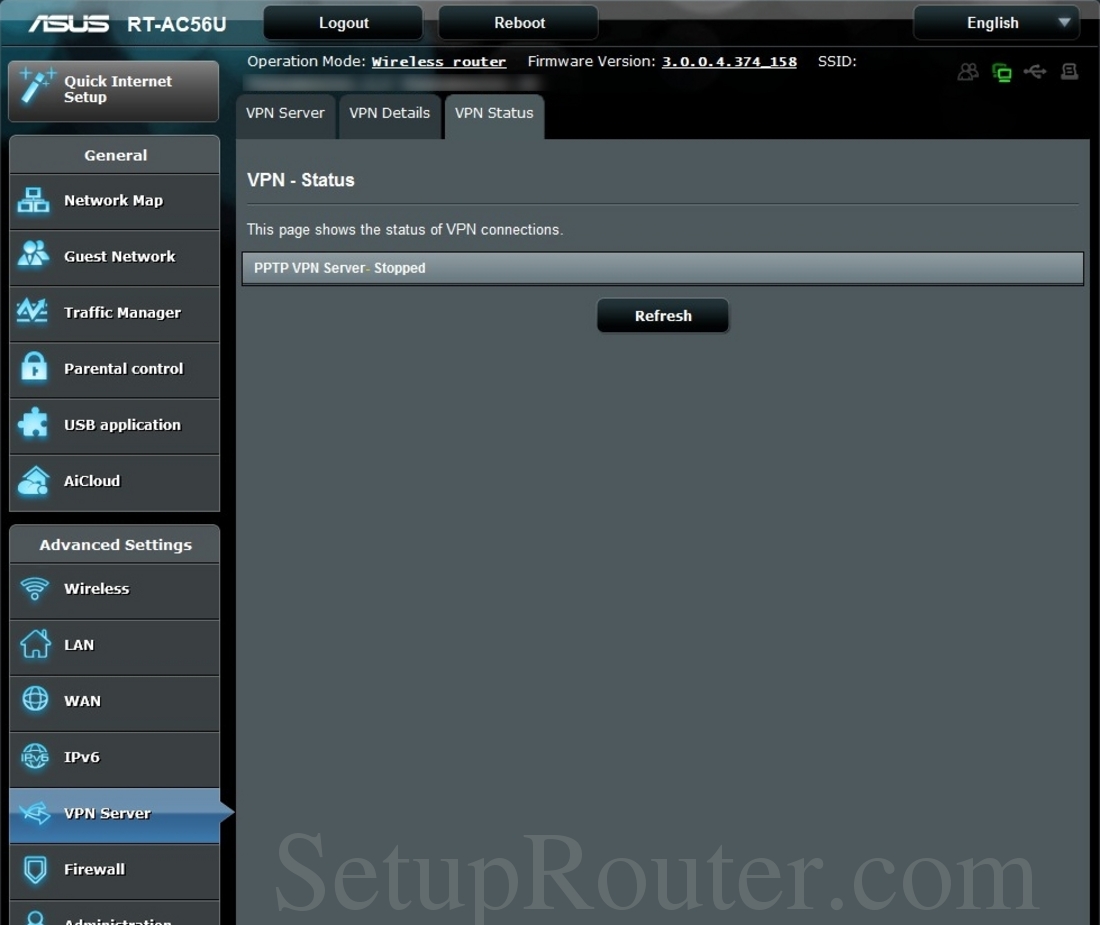The image size is (1100, 925).
Task: Switch to the VPN Details tab
Action: click(389, 114)
